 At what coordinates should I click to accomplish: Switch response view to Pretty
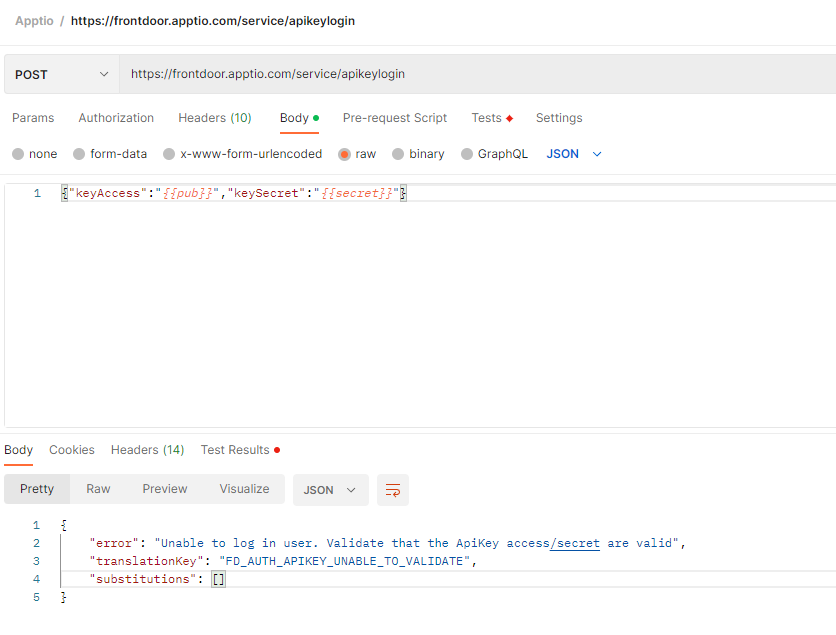coord(37,489)
